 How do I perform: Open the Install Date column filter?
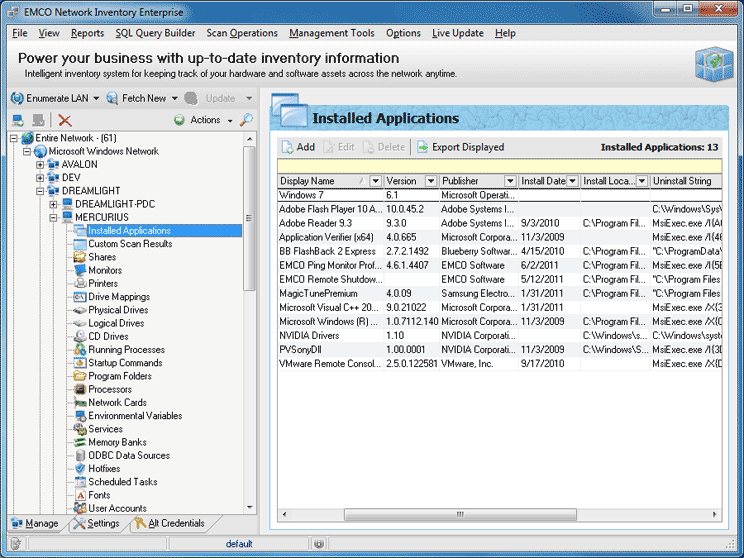coord(572,181)
